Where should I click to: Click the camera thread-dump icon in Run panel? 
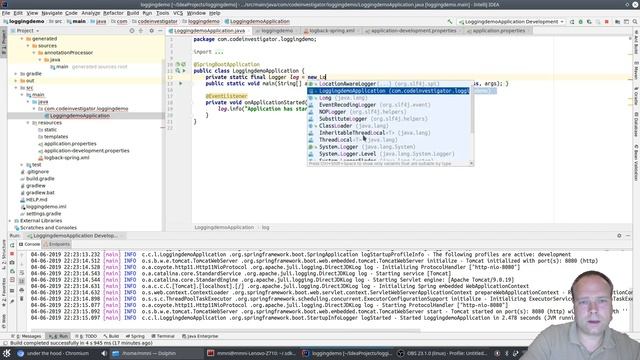tap(12, 263)
